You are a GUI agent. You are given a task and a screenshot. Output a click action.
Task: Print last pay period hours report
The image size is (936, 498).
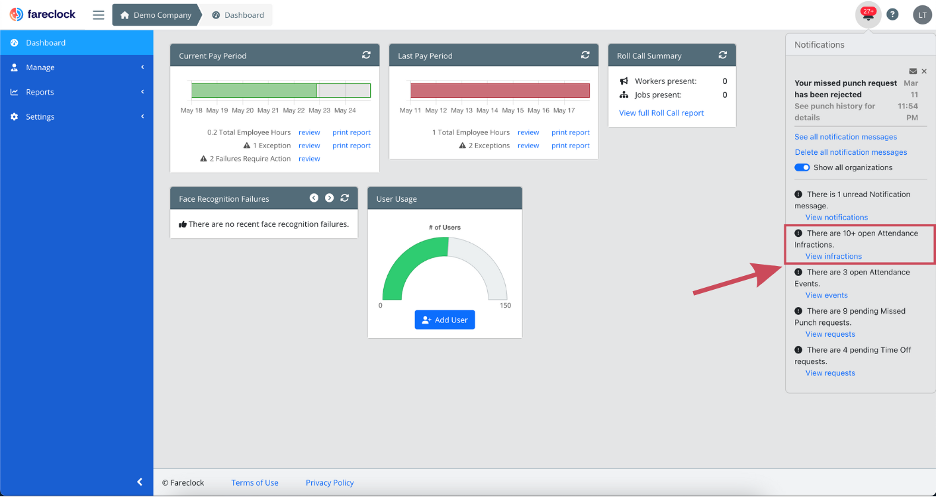click(x=571, y=133)
